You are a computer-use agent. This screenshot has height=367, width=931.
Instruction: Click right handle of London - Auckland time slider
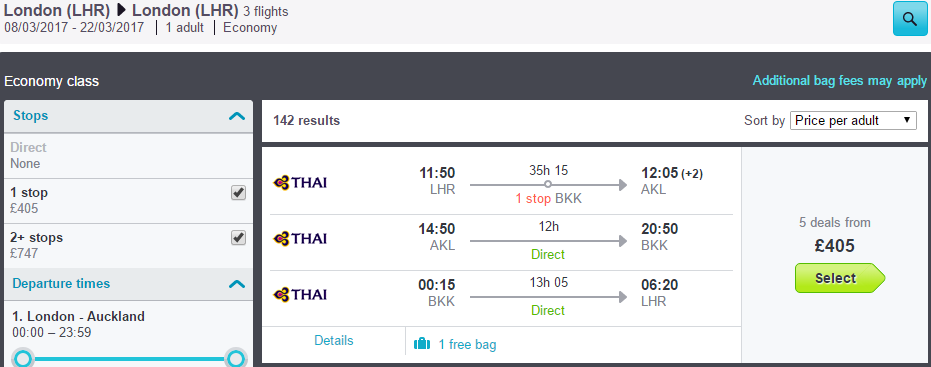point(236,359)
